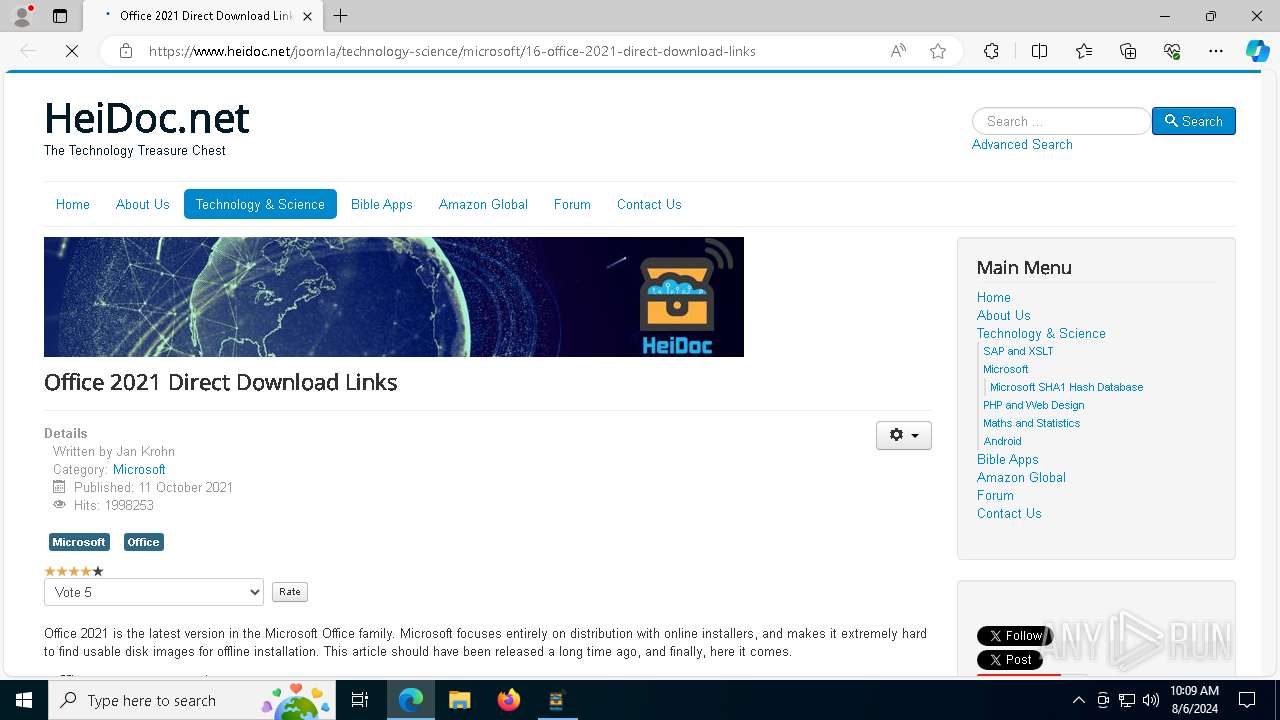Open Technology & Science sidebar link
The width and height of the screenshot is (1280, 720).
(x=1041, y=333)
